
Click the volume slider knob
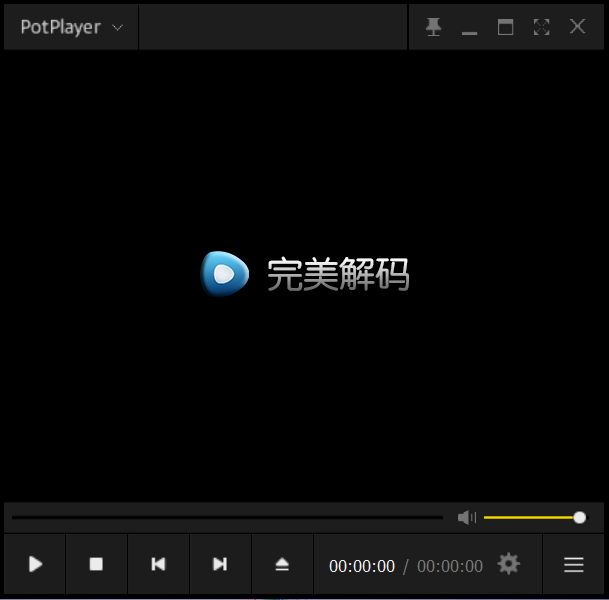[579, 517]
